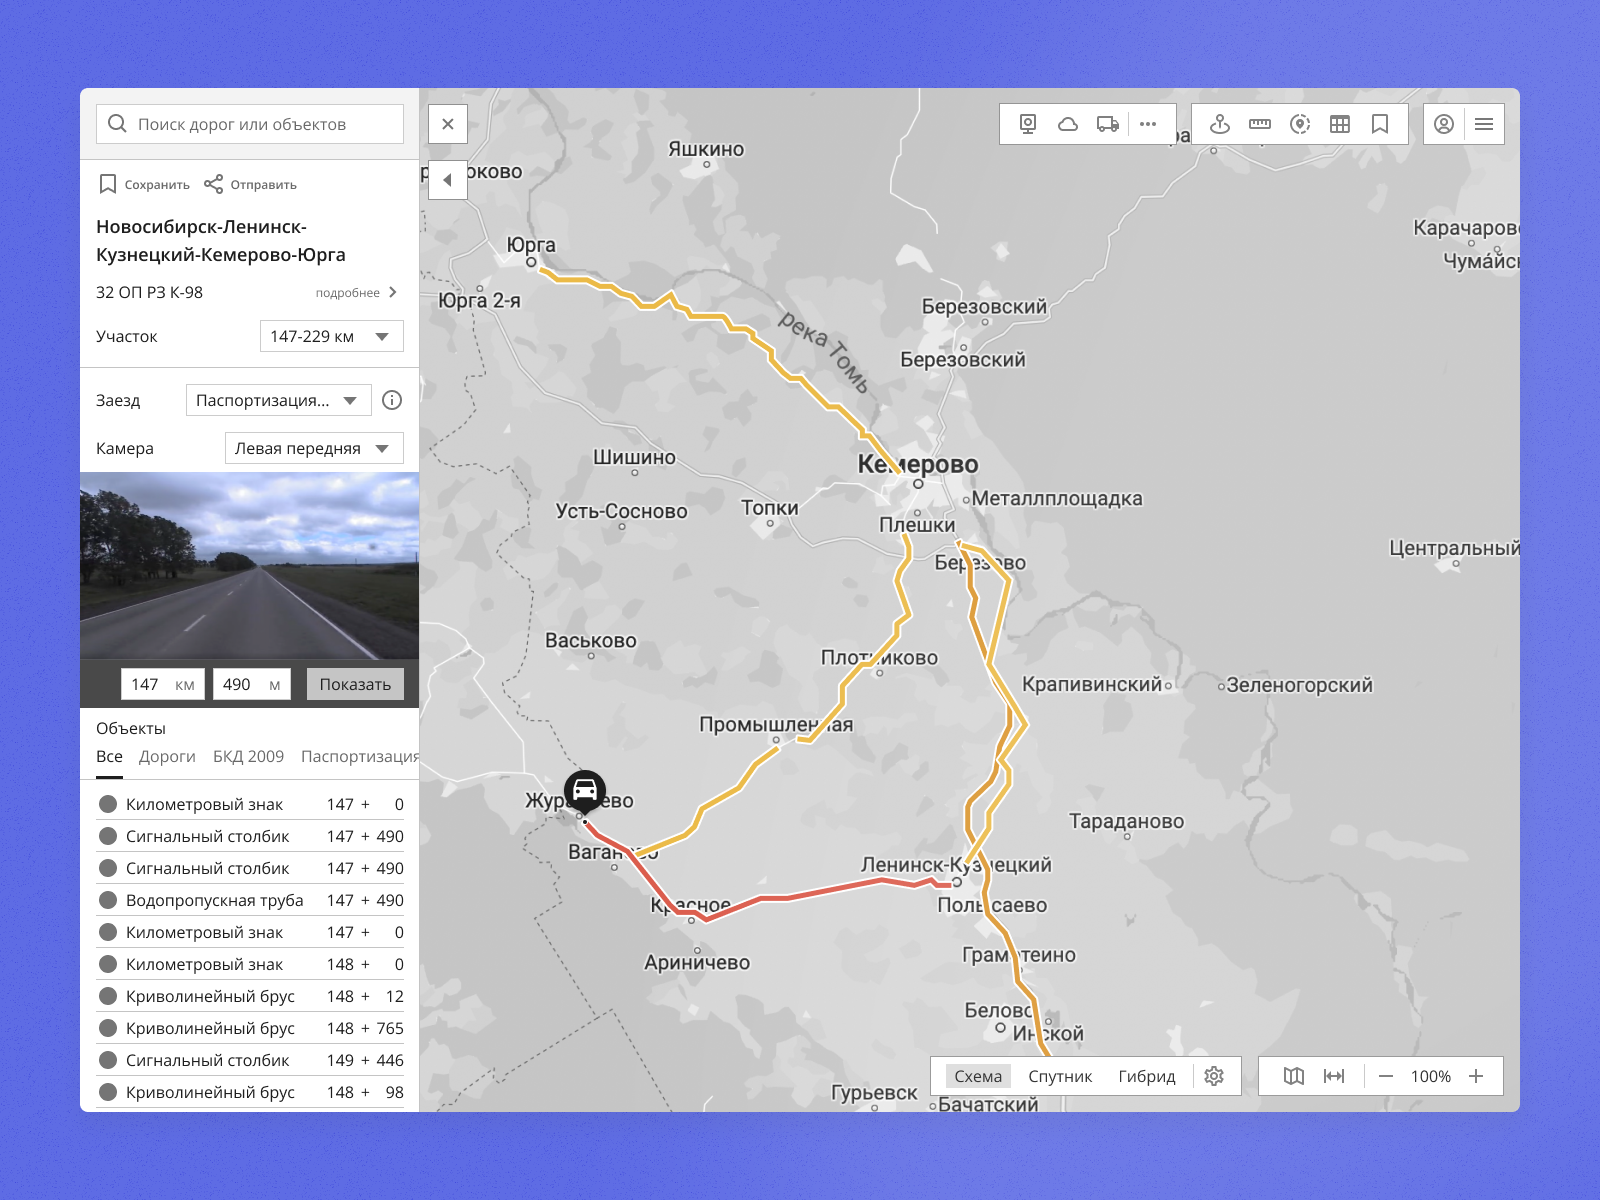This screenshot has height=1200, width=1600.
Task: Select the БКД 2009 tab
Action: (248, 757)
